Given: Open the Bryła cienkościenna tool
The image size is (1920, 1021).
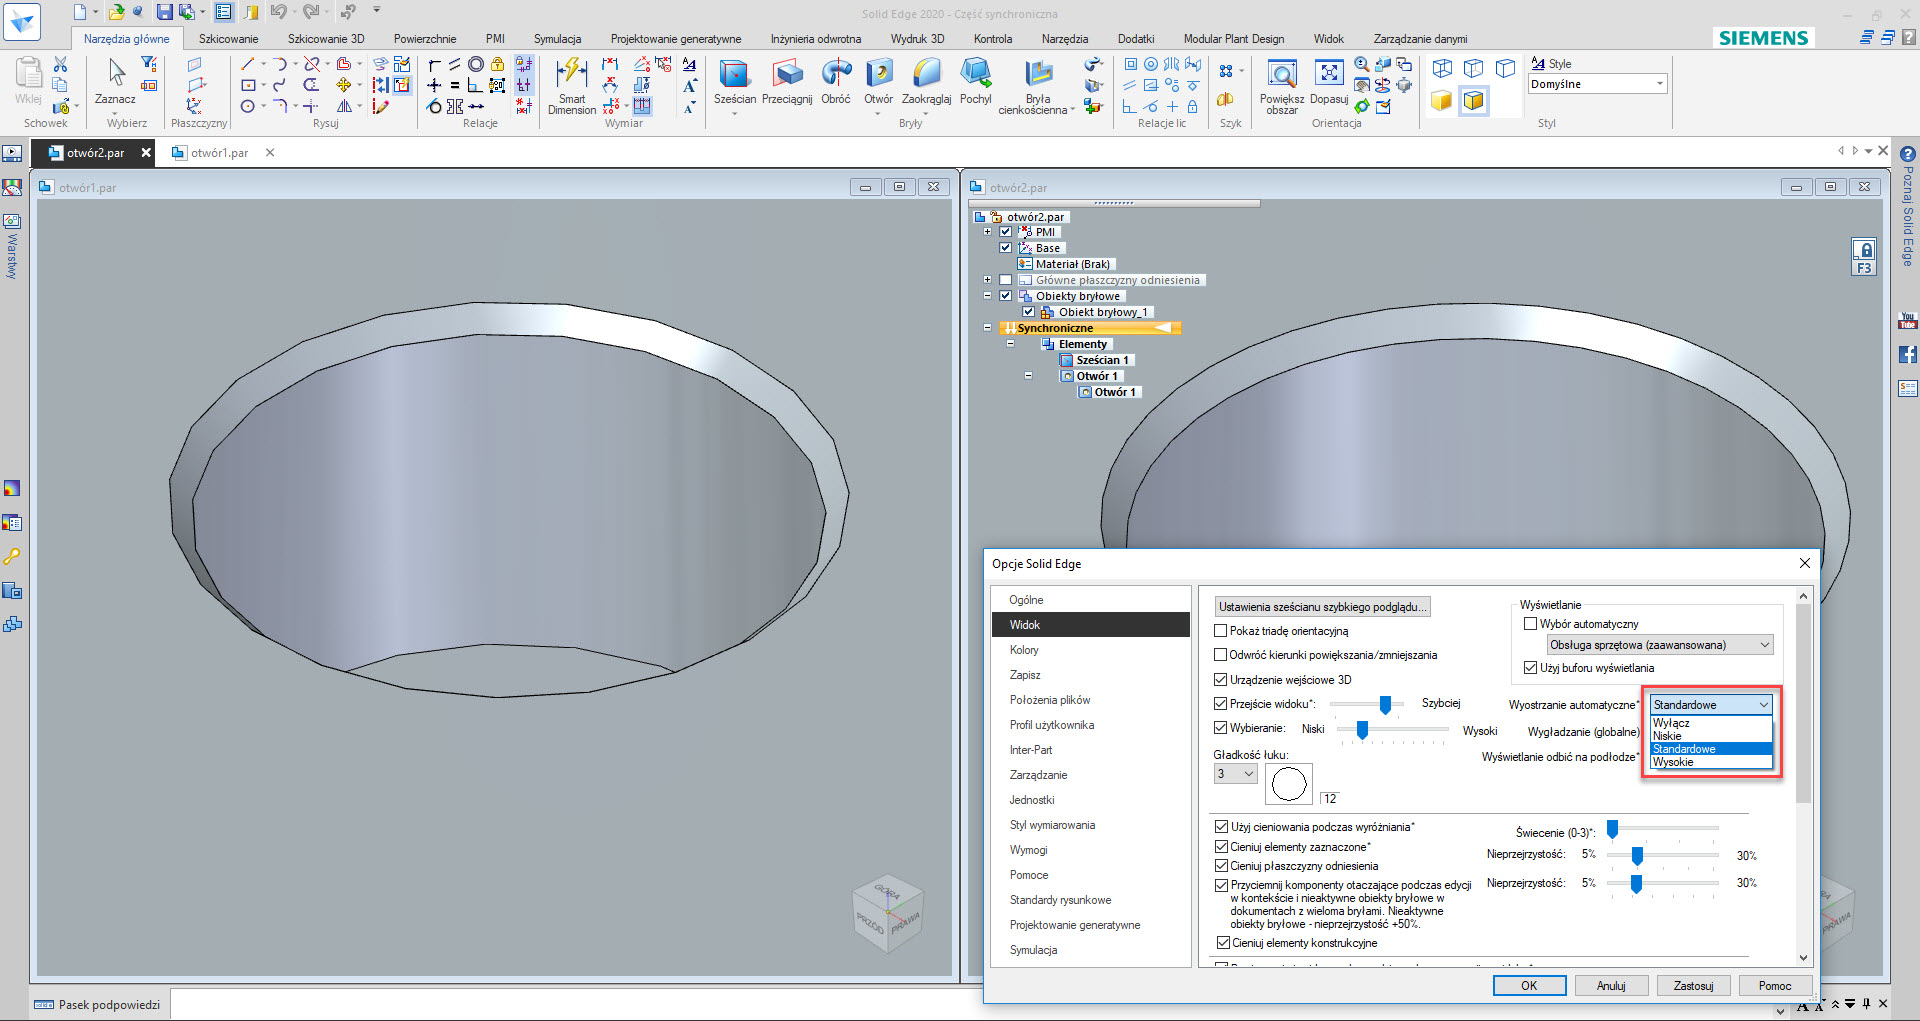Looking at the screenshot, I should tap(1038, 87).
